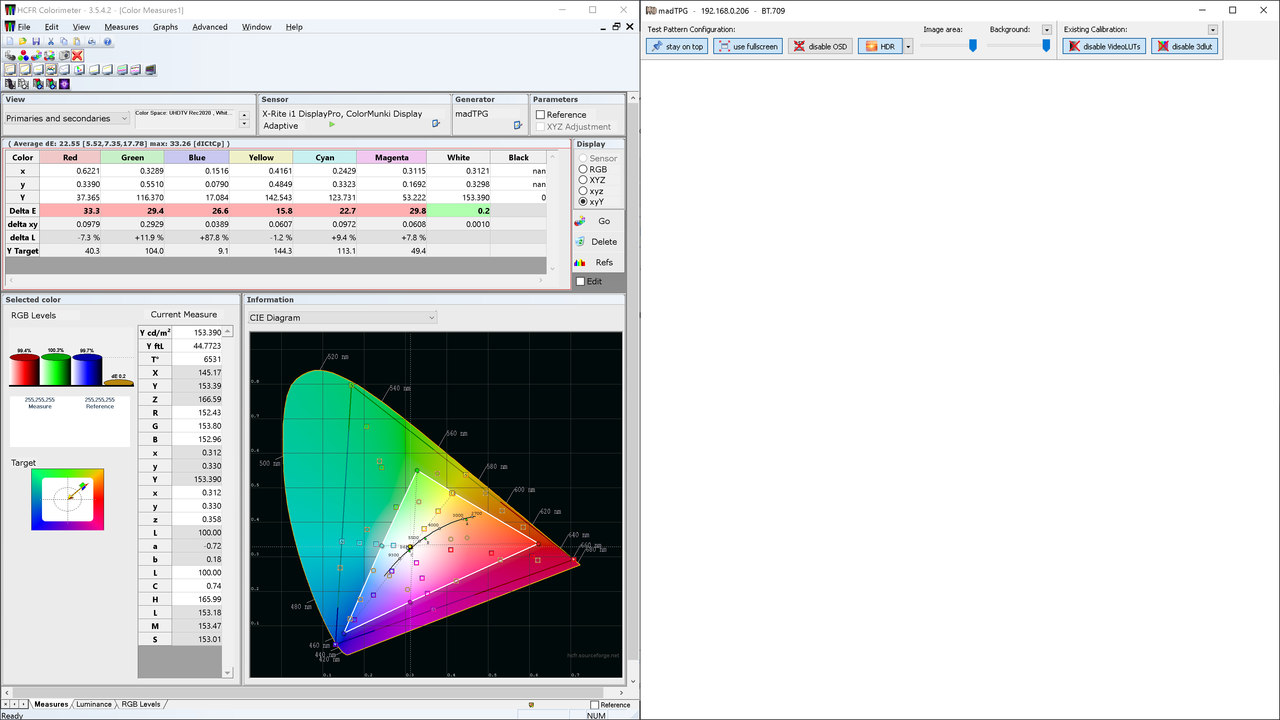
Task: Click stay on top in madTPG
Action: [677, 46]
